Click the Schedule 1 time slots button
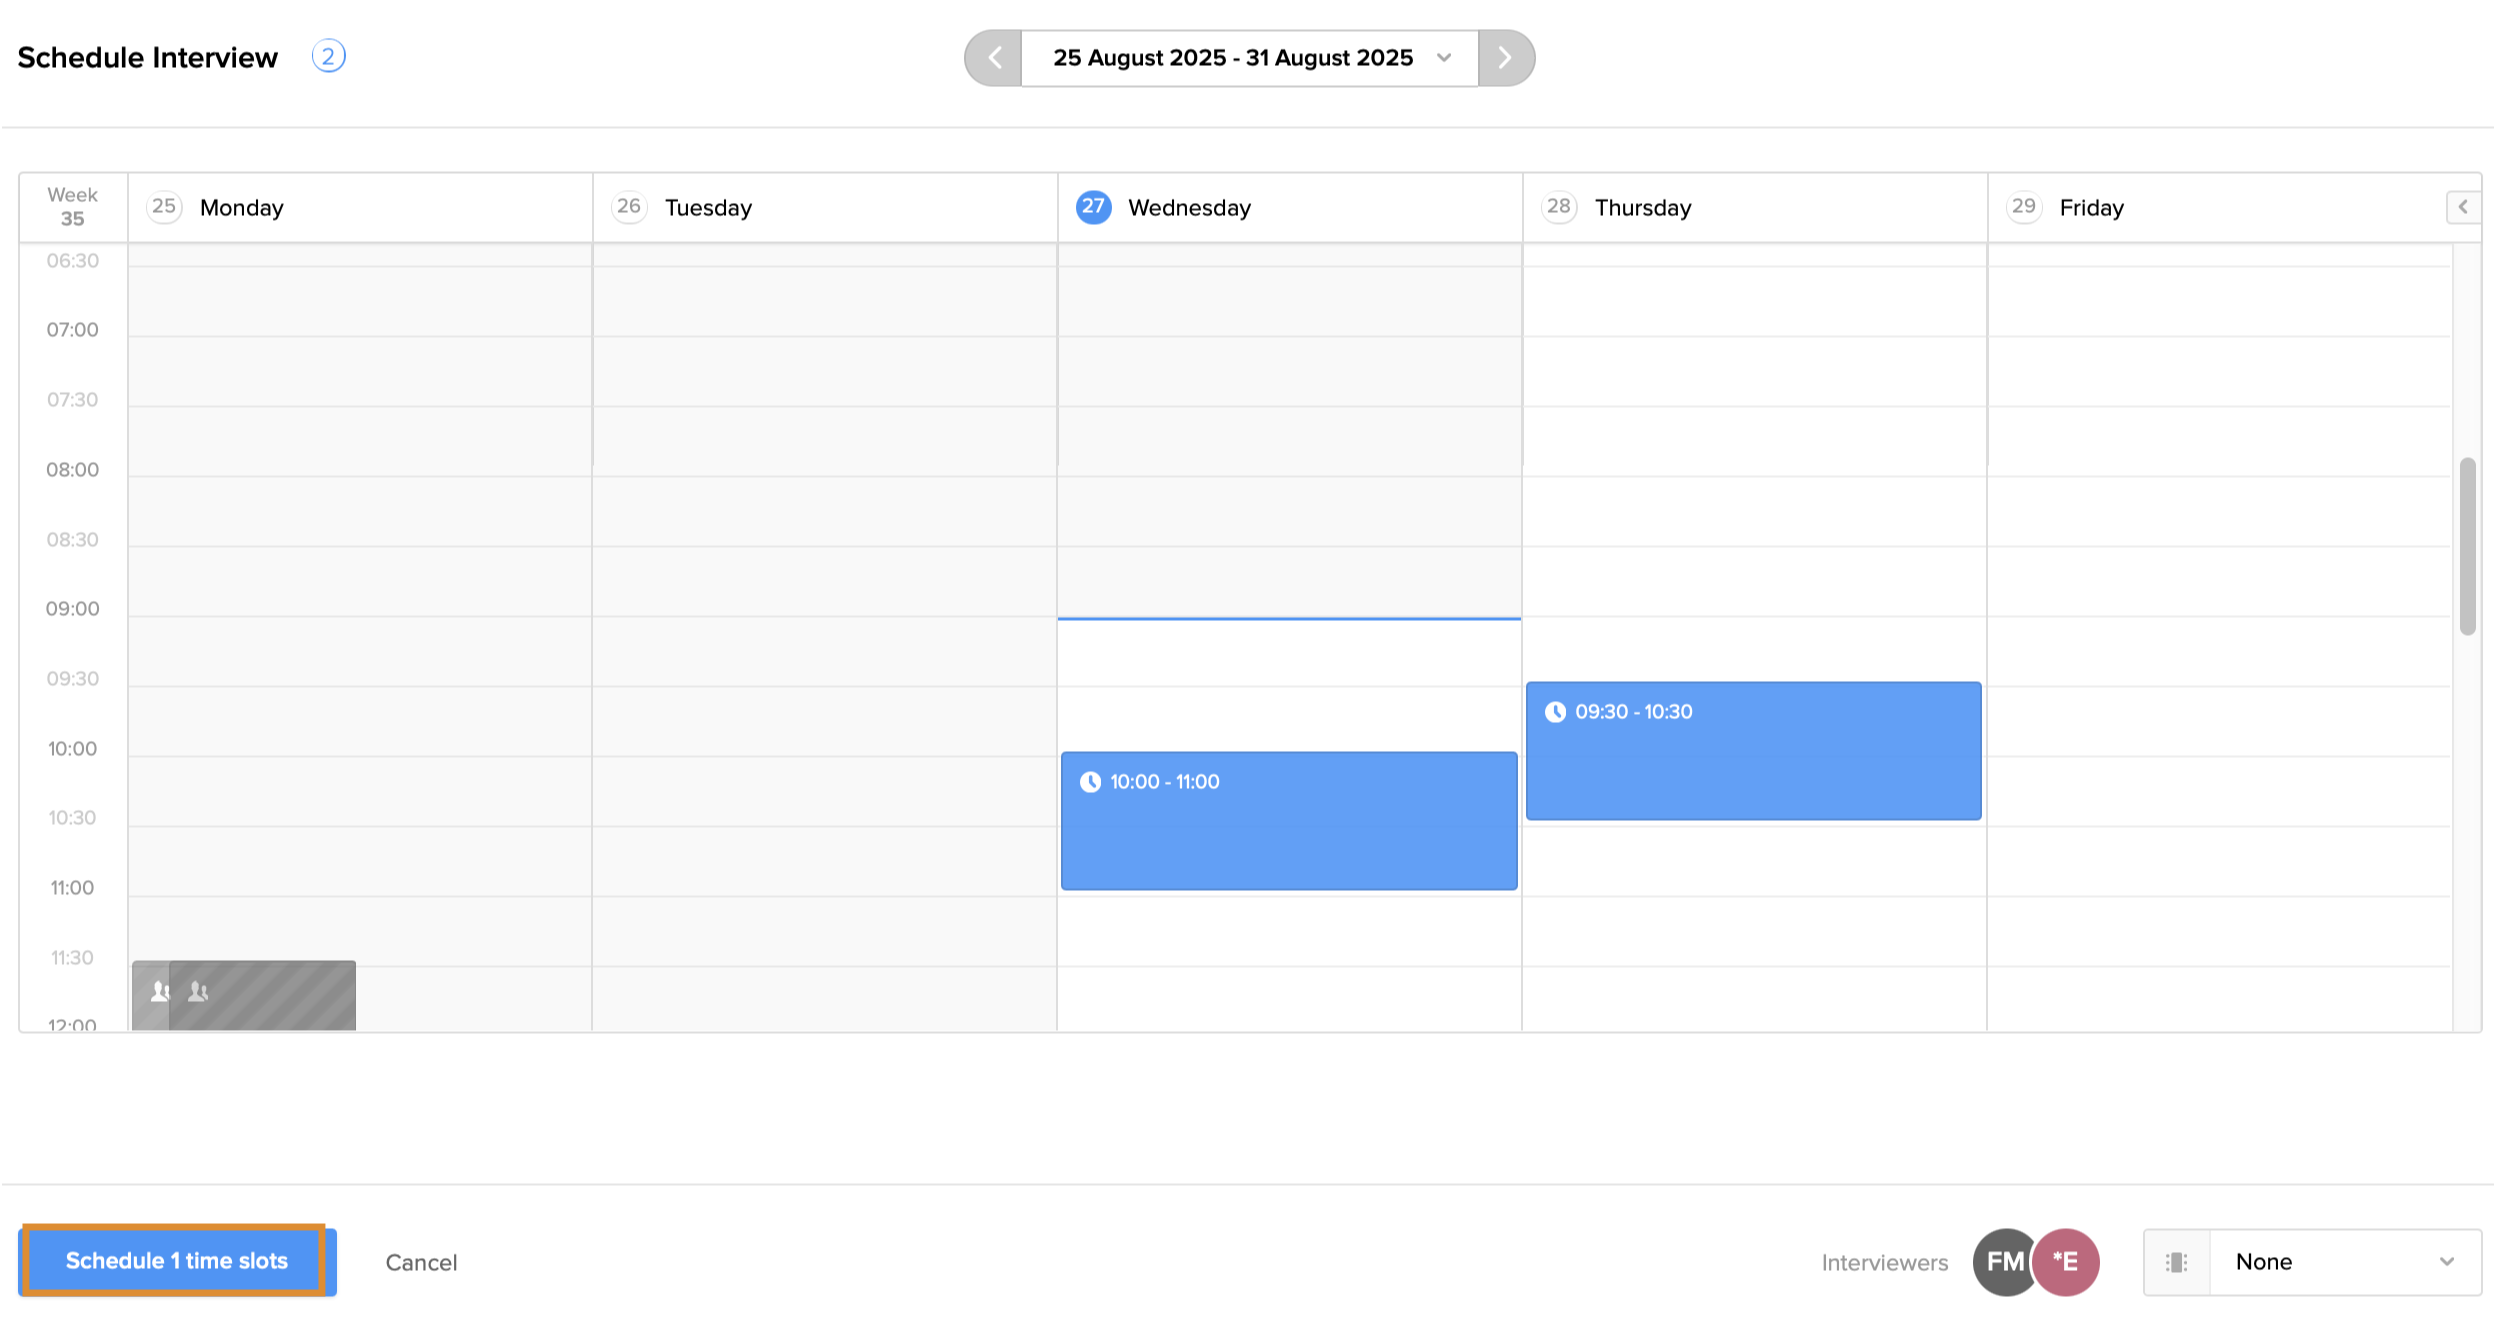2494x1338 pixels. pos(177,1261)
